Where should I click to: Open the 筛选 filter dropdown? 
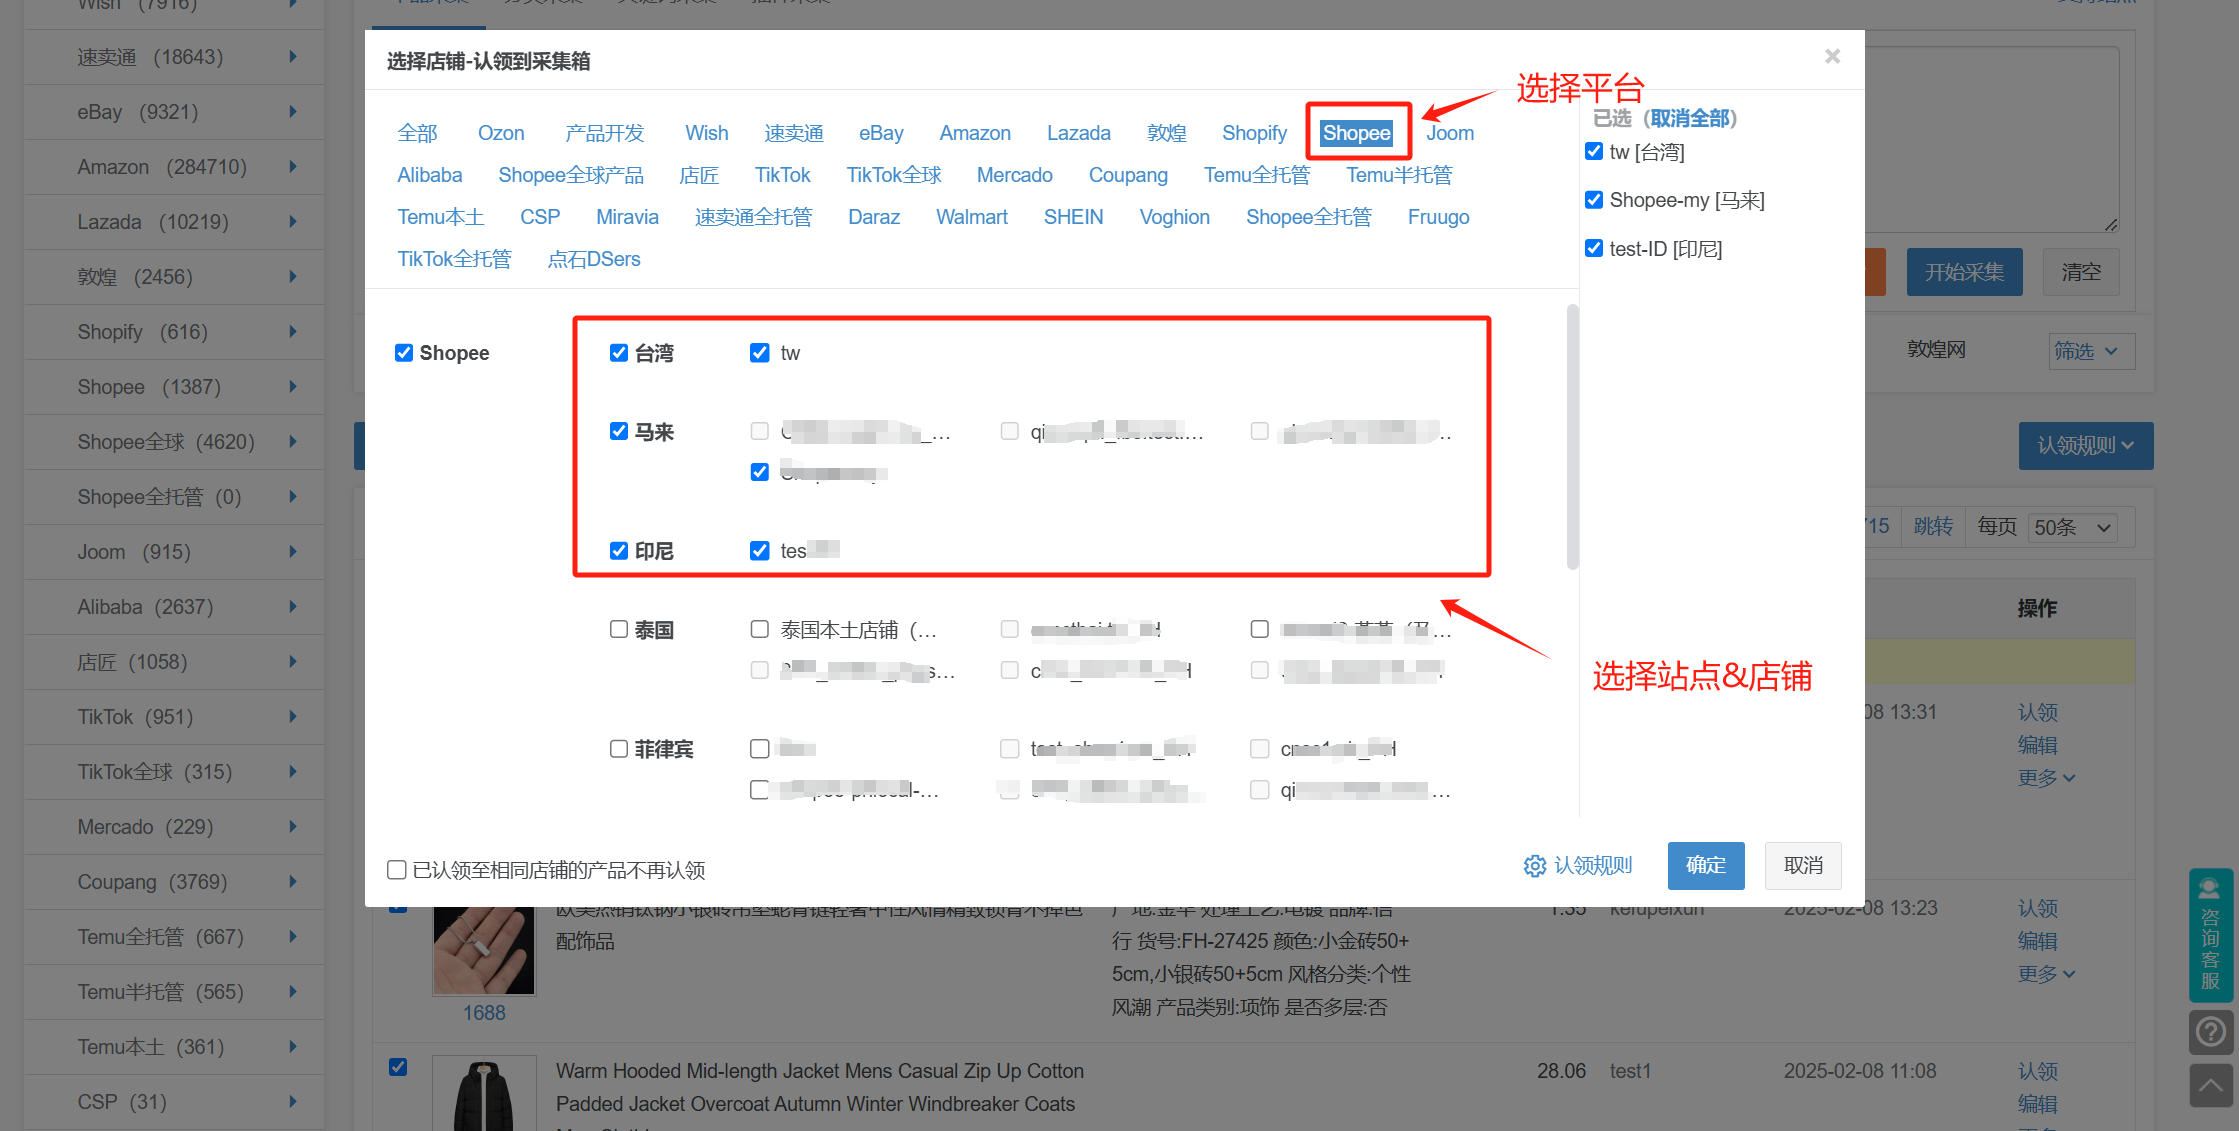click(x=2090, y=351)
